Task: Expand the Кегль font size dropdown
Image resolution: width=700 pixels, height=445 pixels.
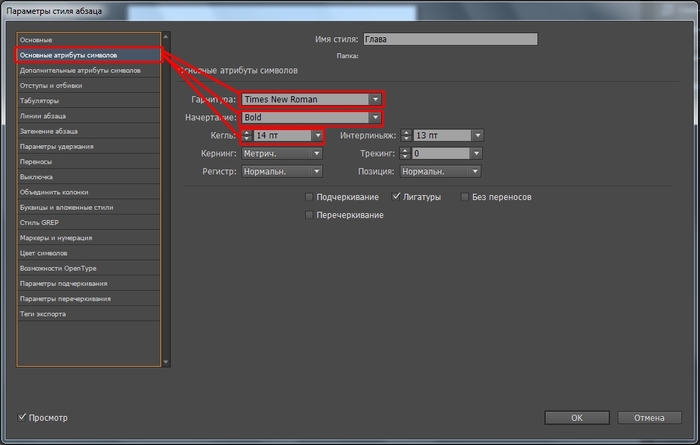Action: click(x=318, y=135)
